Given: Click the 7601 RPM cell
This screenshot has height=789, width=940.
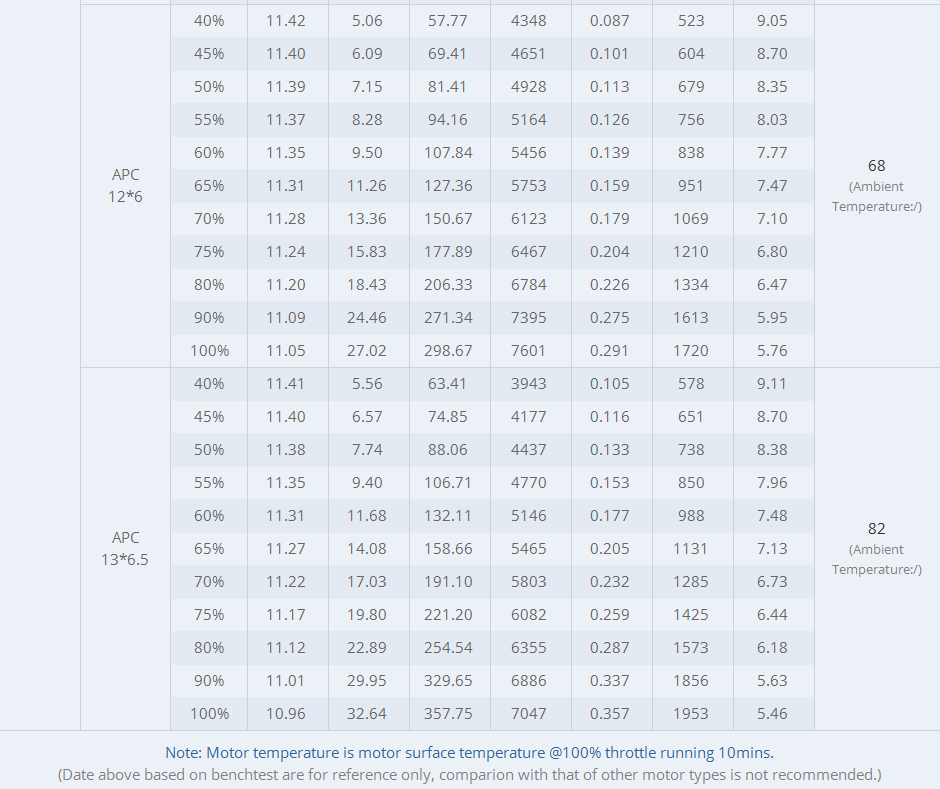Looking at the screenshot, I should (x=529, y=351).
